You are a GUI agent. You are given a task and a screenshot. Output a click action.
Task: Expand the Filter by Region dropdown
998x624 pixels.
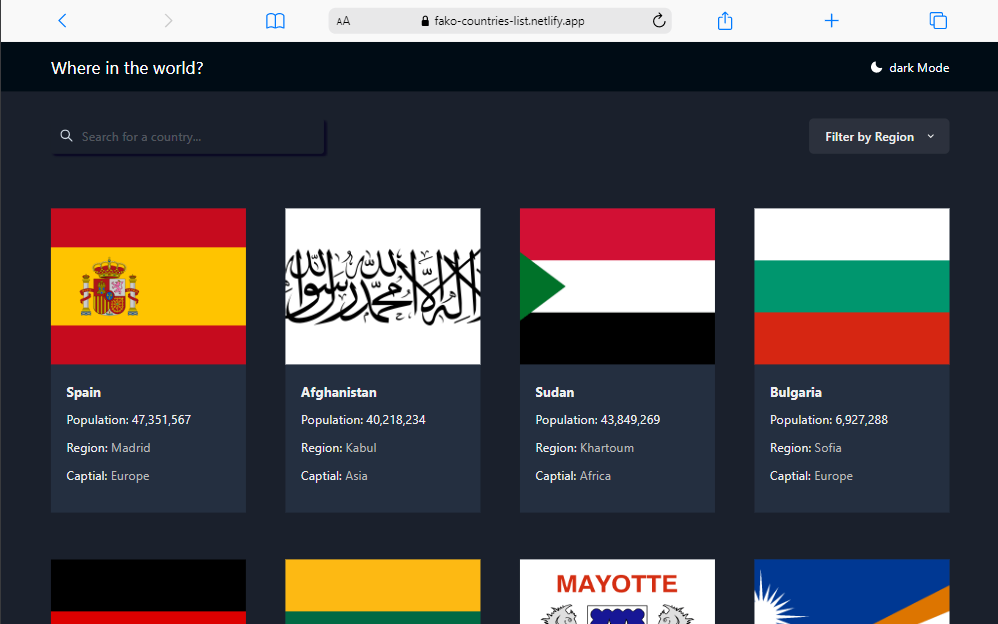[878, 136]
